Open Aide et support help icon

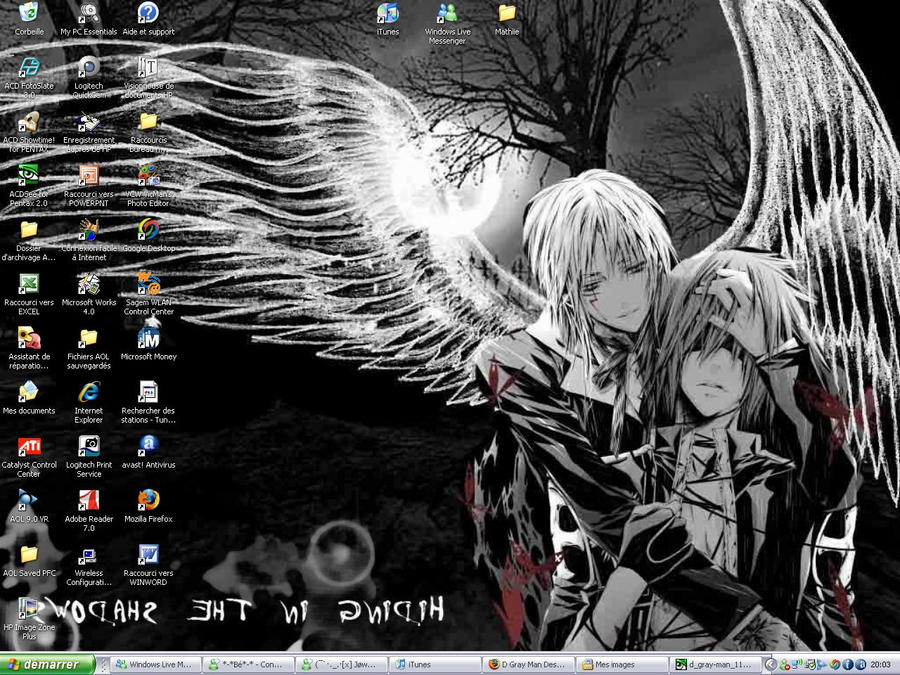[148, 18]
